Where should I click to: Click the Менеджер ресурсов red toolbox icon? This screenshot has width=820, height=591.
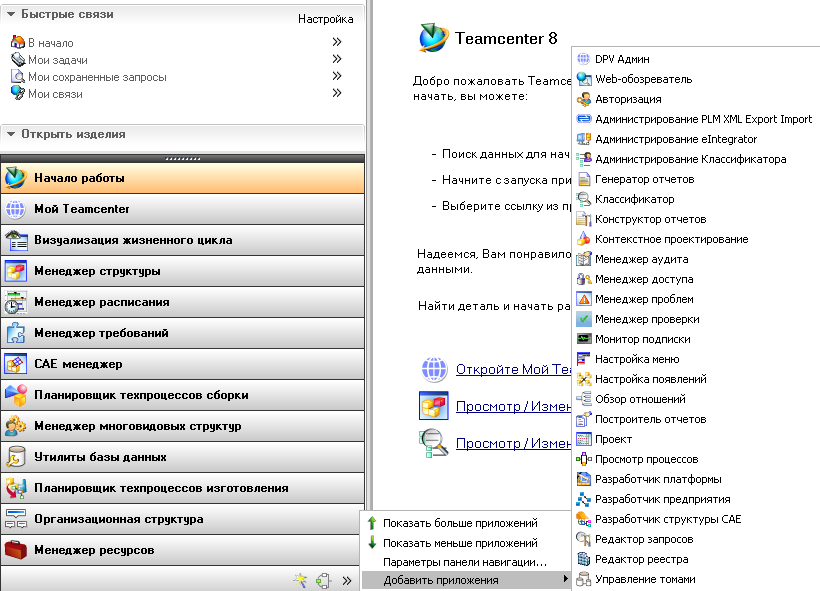tap(16, 550)
